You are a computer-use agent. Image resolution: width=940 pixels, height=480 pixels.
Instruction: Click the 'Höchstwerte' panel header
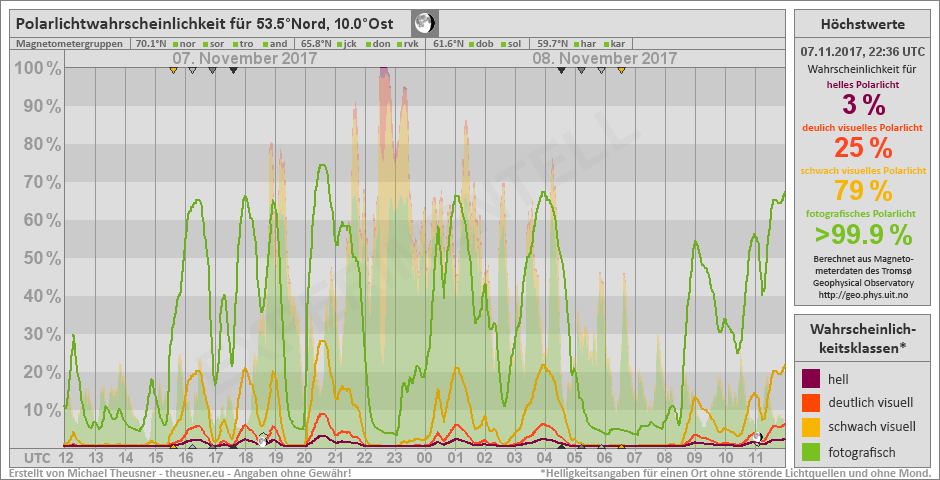862,24
